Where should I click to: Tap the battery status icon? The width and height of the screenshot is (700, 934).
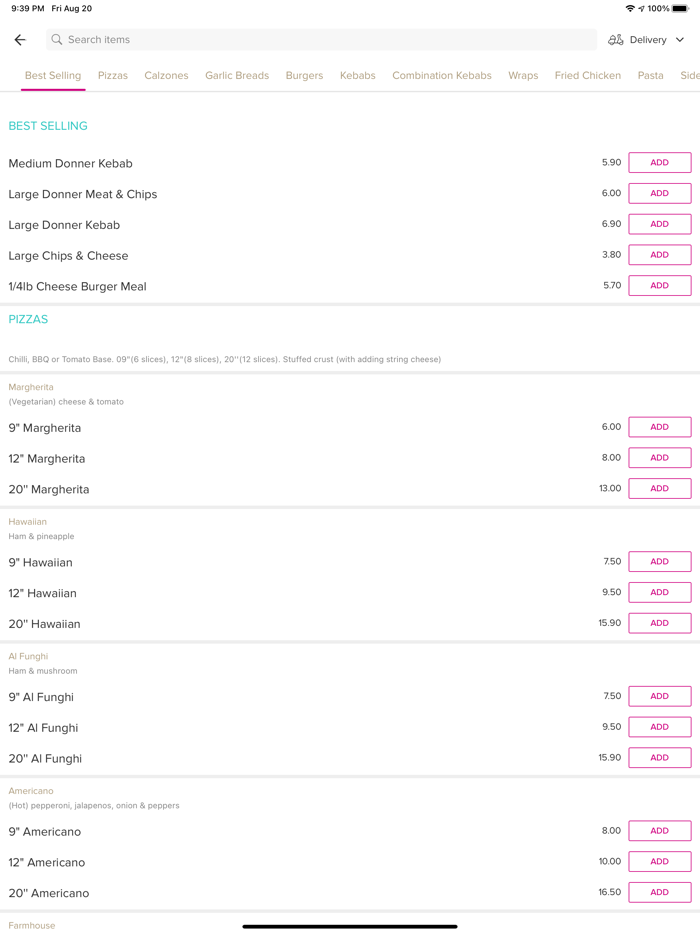[x=681, y=9]
